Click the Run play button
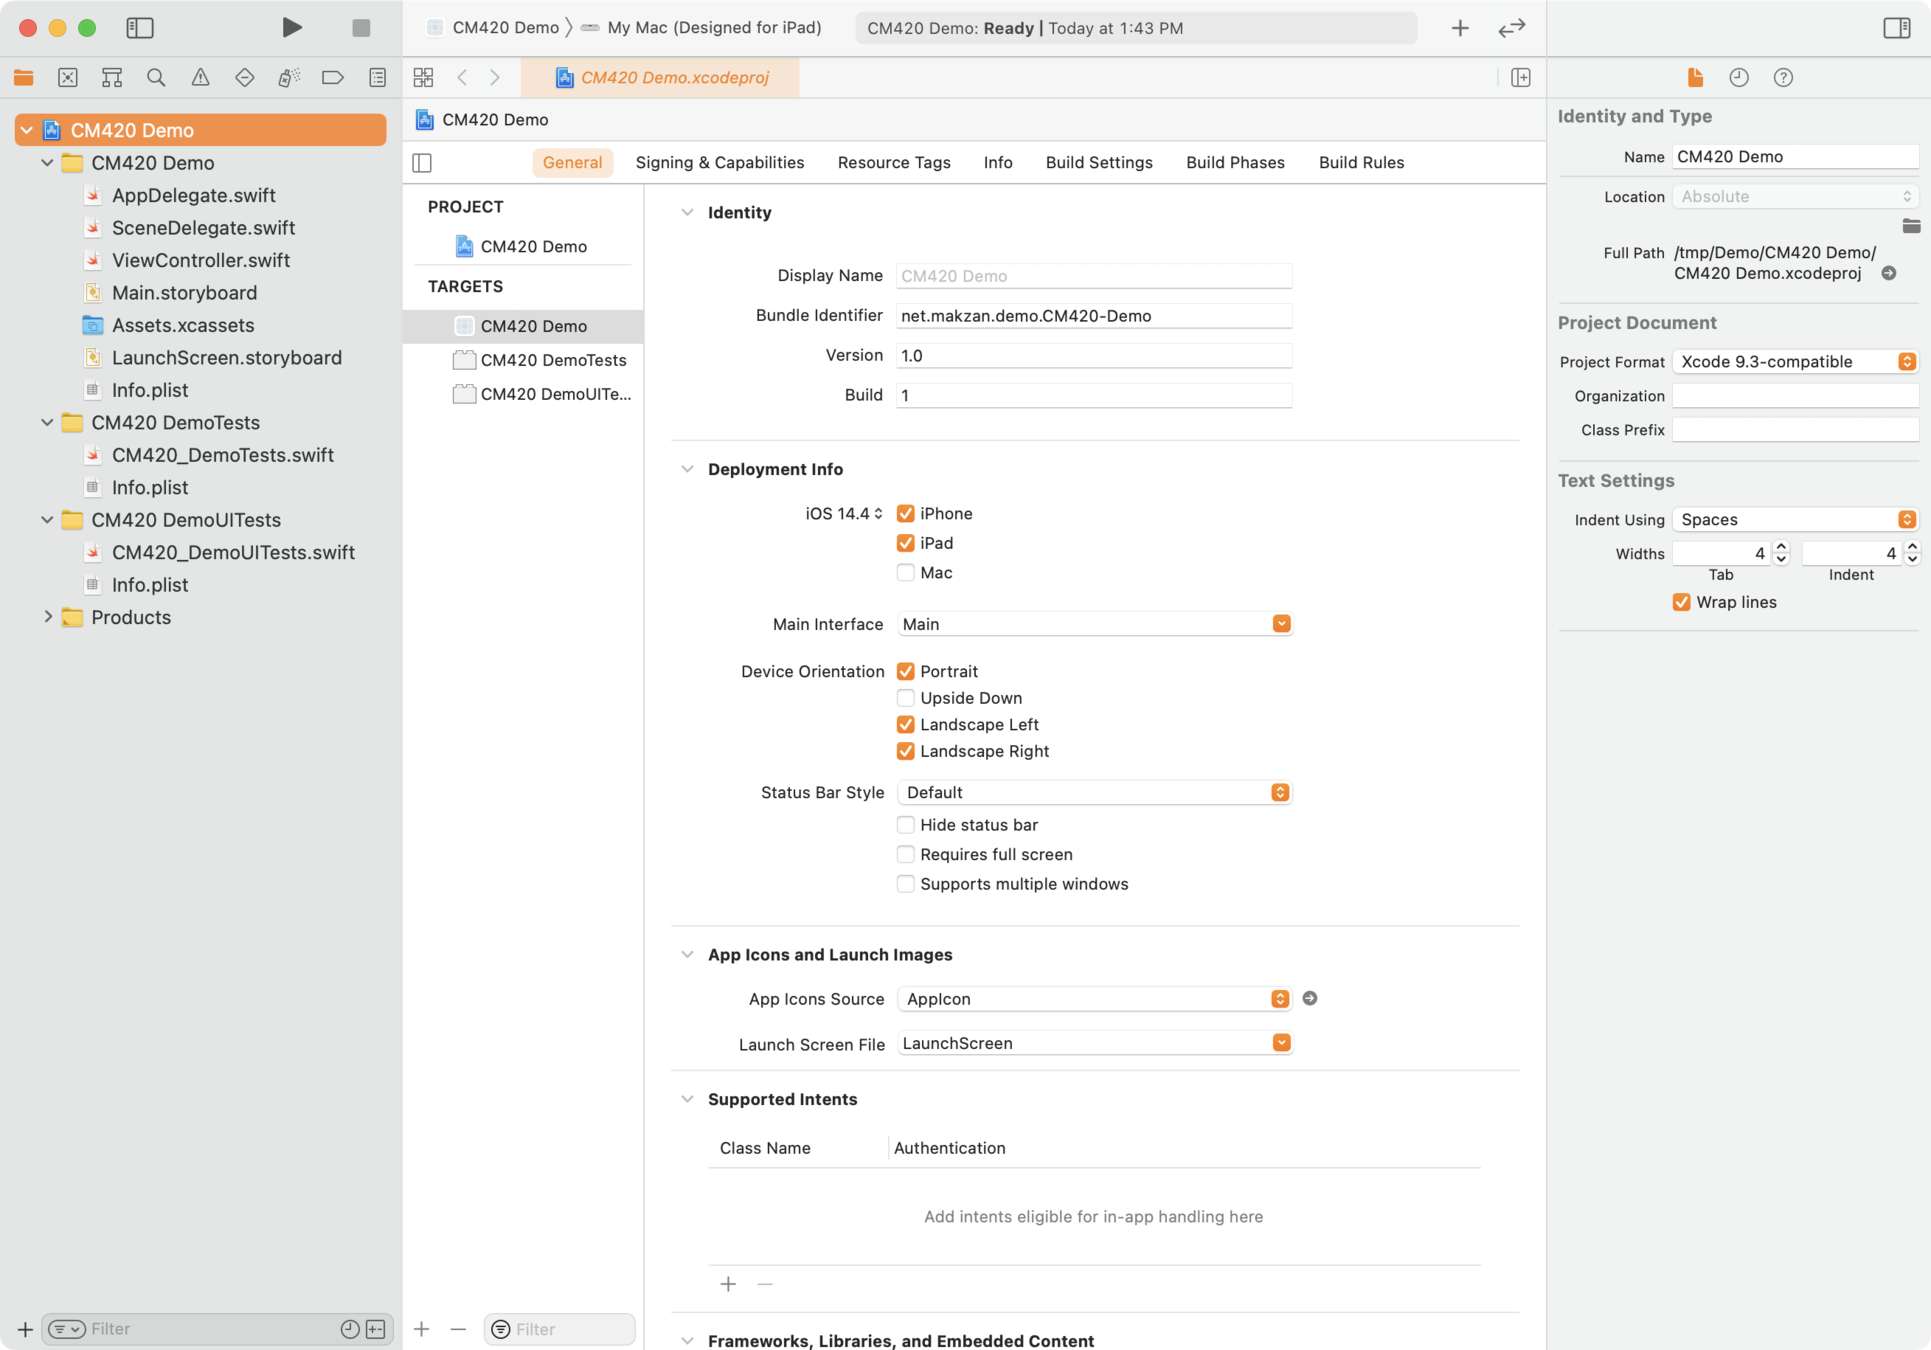 [291, 28]
